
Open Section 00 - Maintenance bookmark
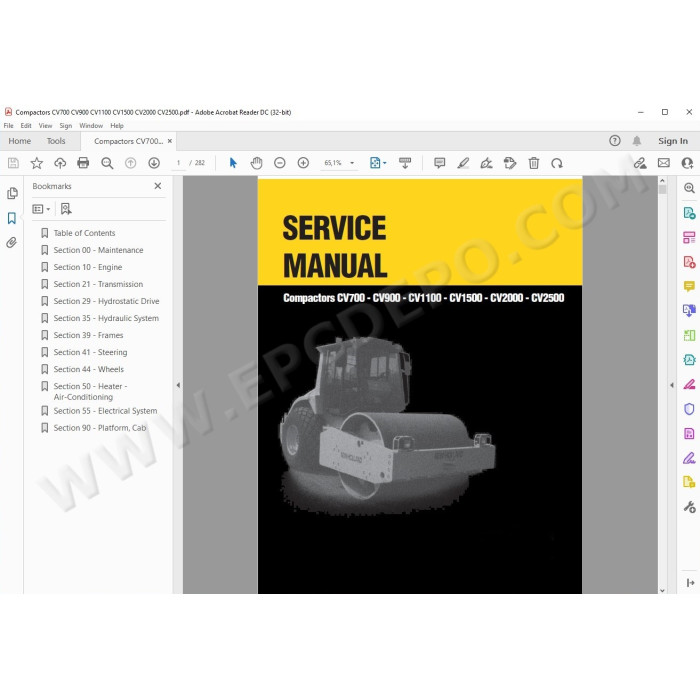click(98, 250)
